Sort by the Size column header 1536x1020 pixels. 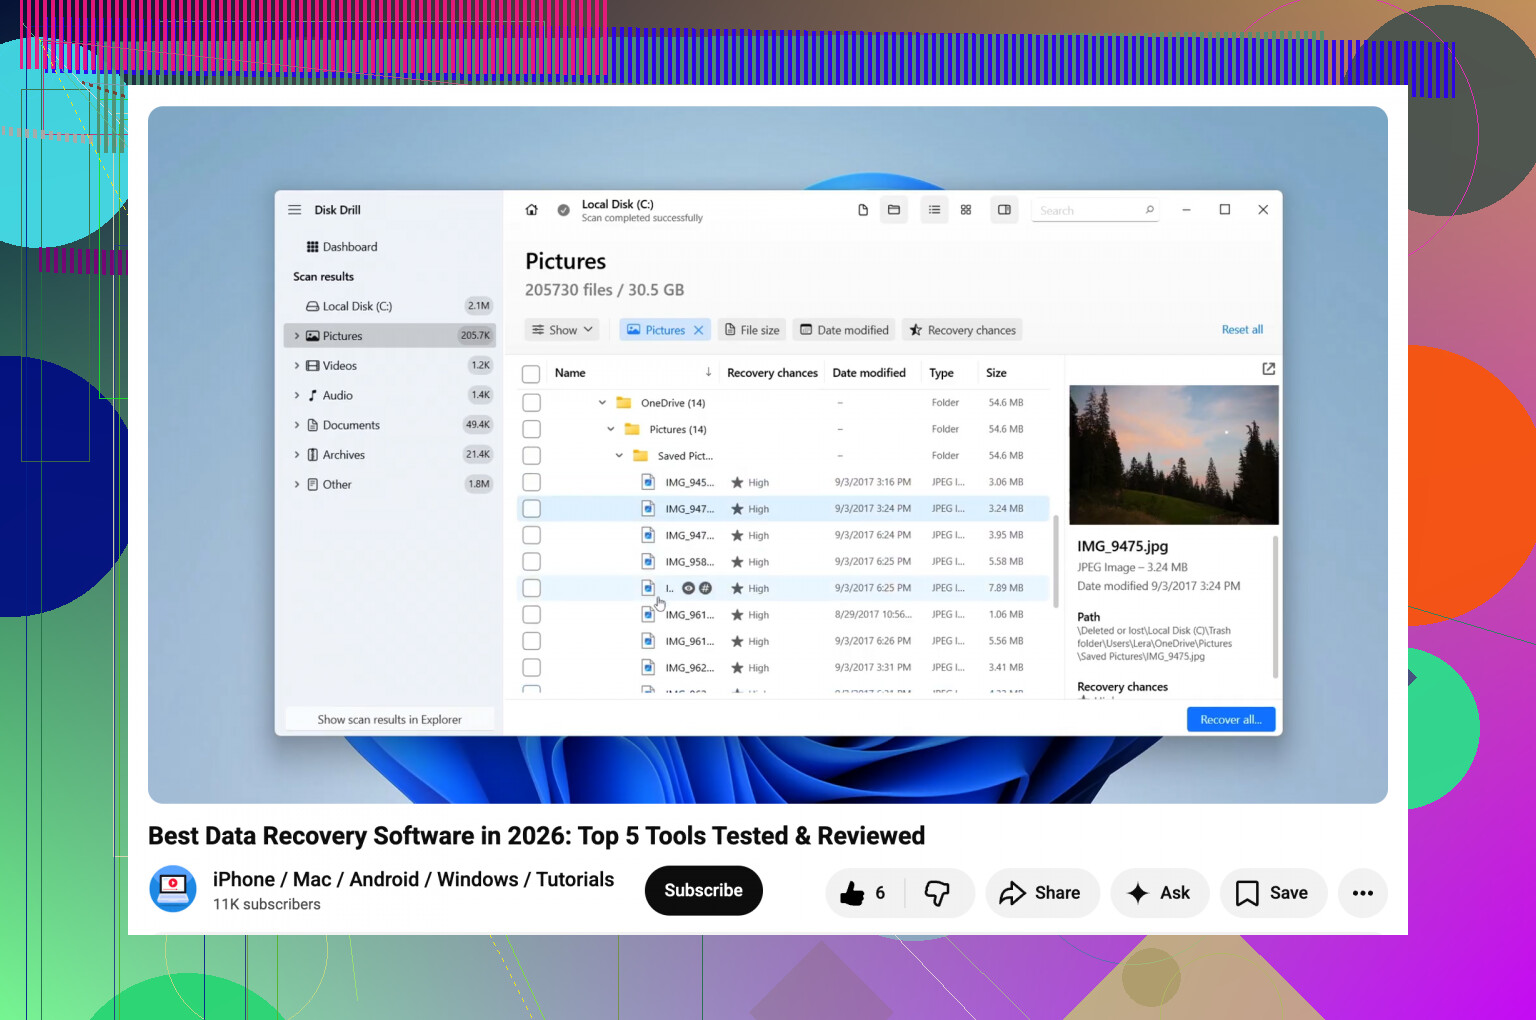996,373
